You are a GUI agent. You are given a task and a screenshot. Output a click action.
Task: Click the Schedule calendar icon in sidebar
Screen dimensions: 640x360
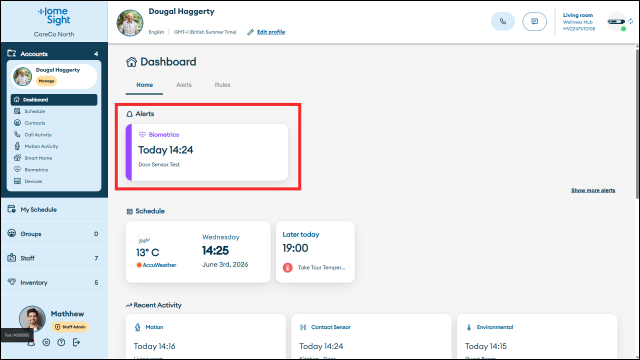coord(17,111)
